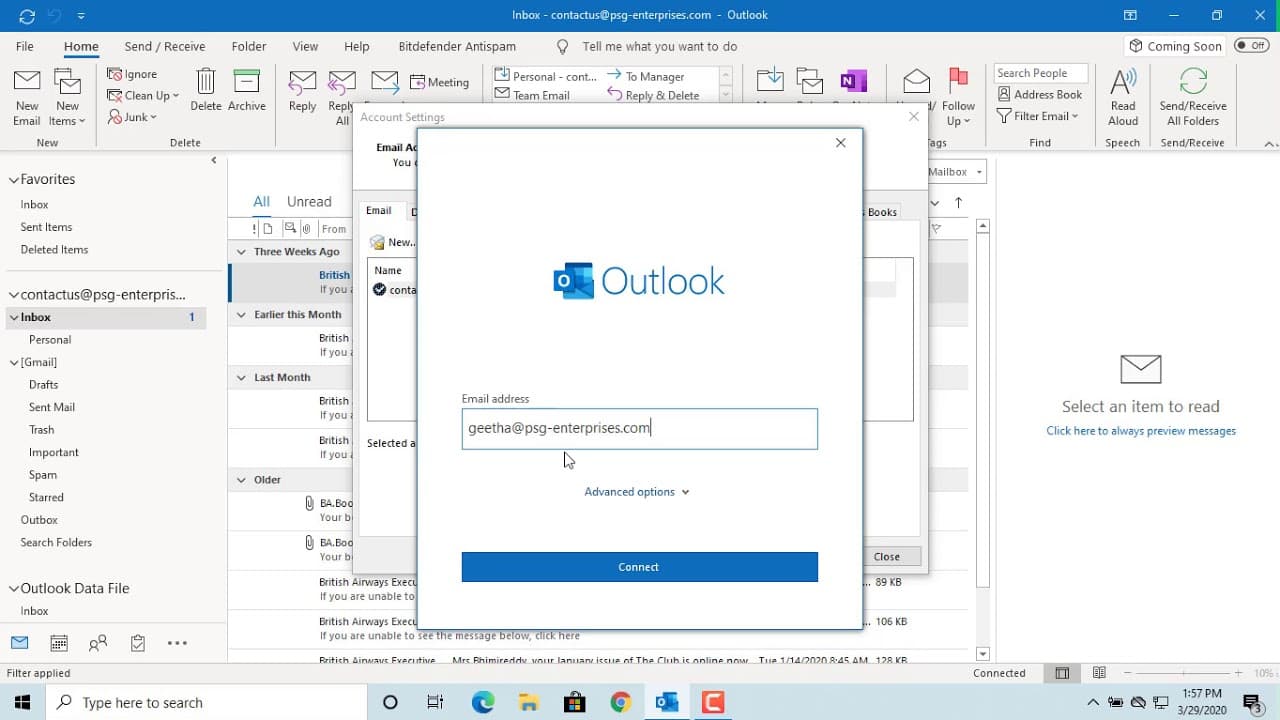
Task: Collapse the Three Weeks Ago group
Action: point(241,252)
